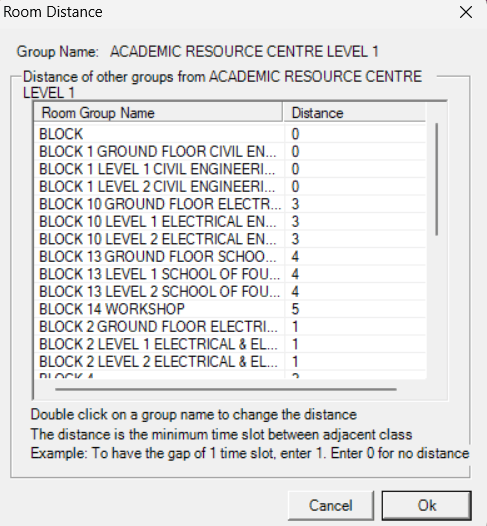Click the Group Name value ACADEMIC RESOURCE CENTRE LEVEL 1
This screenshot has width=487, height=526.
click(245, 52)
